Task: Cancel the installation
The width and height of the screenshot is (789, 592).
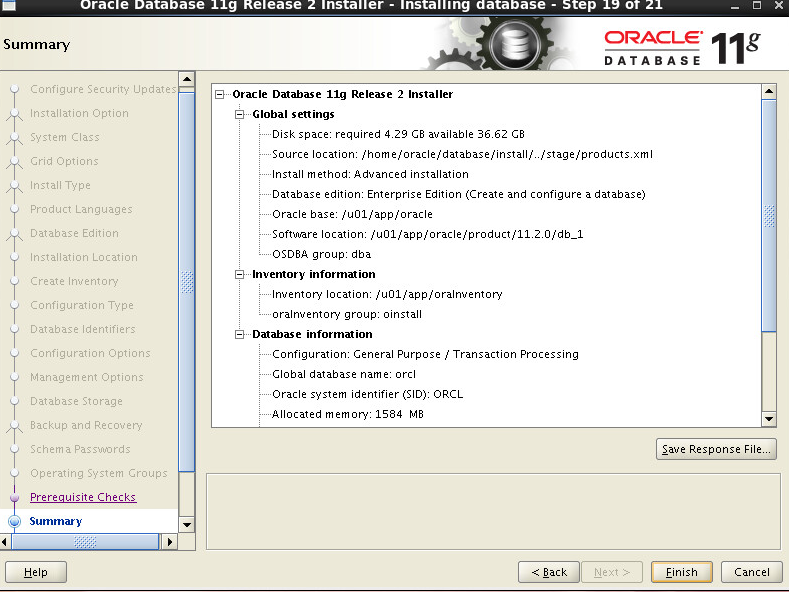Action: tap(751, 572)
